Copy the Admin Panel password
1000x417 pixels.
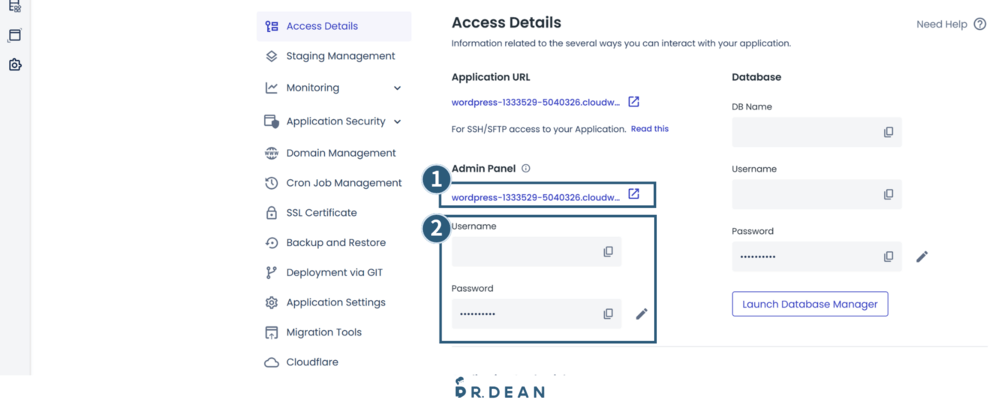[608, 314]
